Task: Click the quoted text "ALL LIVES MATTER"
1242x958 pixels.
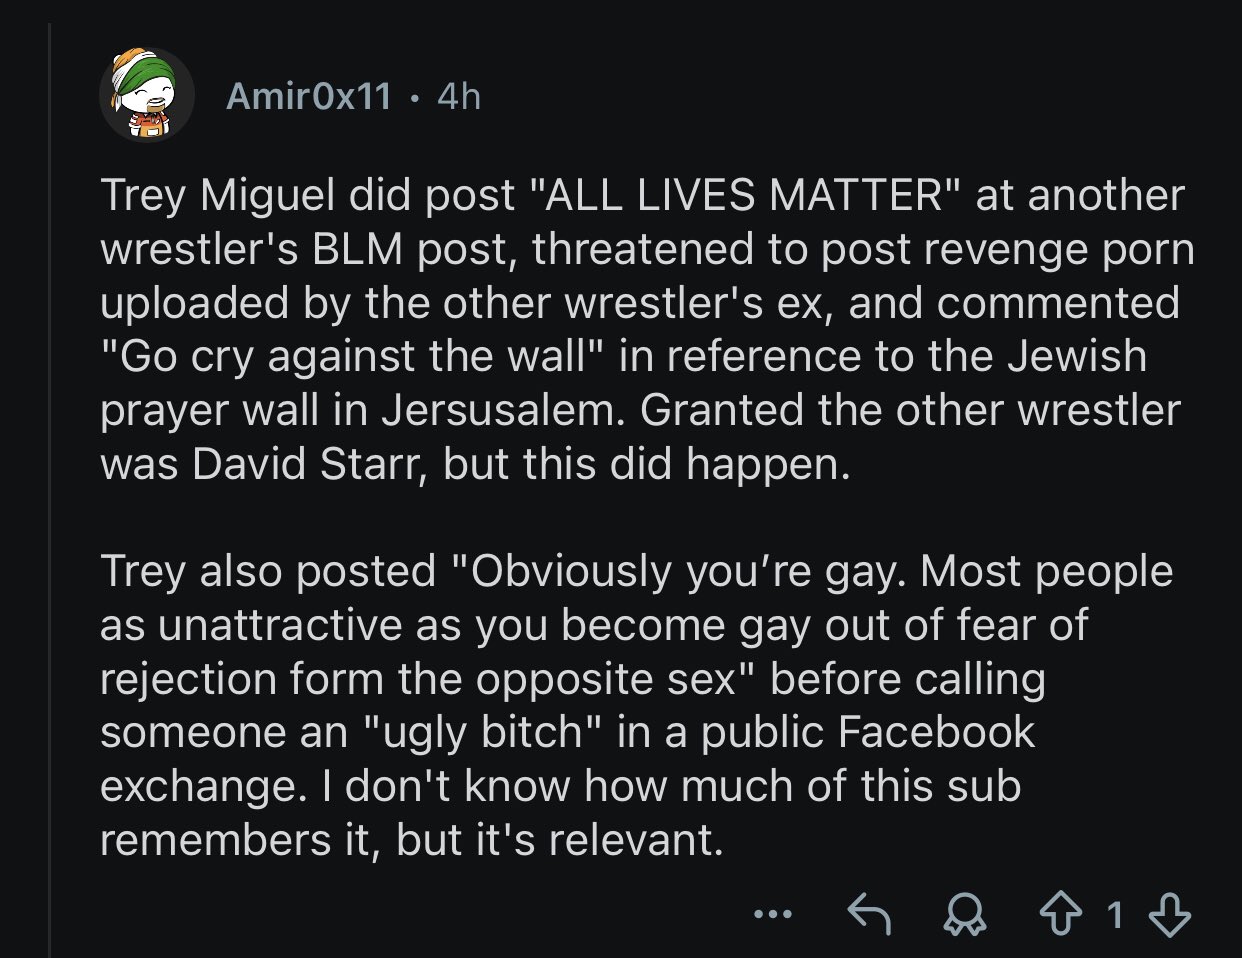Action: 742,195
